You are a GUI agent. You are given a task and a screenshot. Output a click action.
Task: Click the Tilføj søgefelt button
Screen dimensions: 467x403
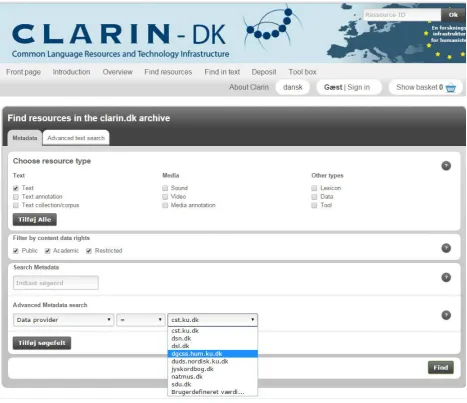42,343
